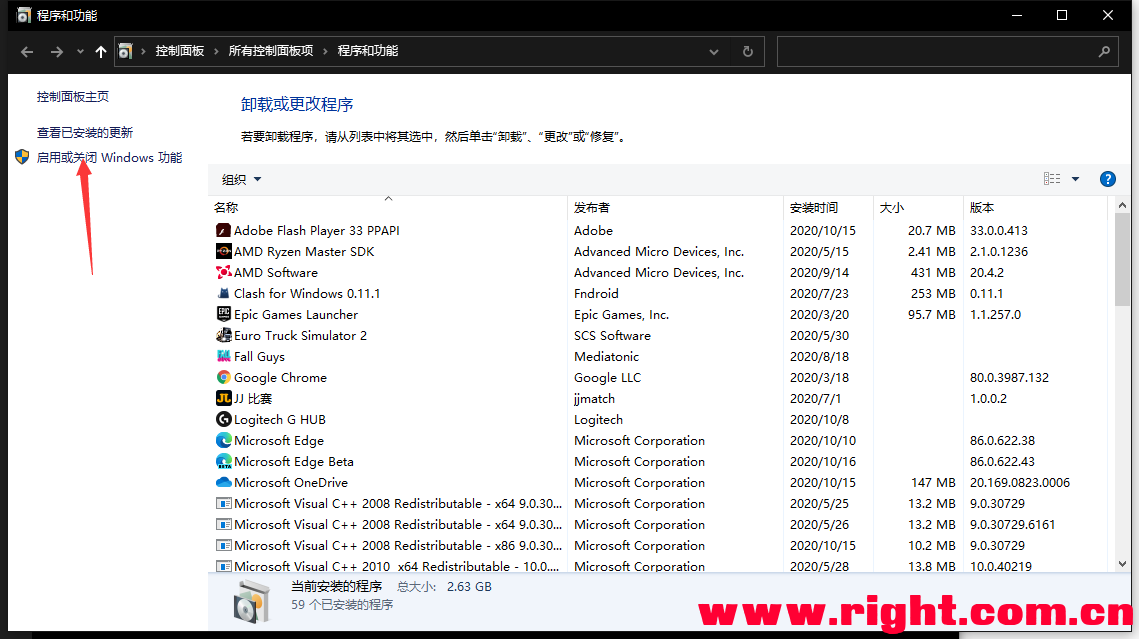Expand the chevron after 控制面板 breadcrumb

(x=216, y=52)
